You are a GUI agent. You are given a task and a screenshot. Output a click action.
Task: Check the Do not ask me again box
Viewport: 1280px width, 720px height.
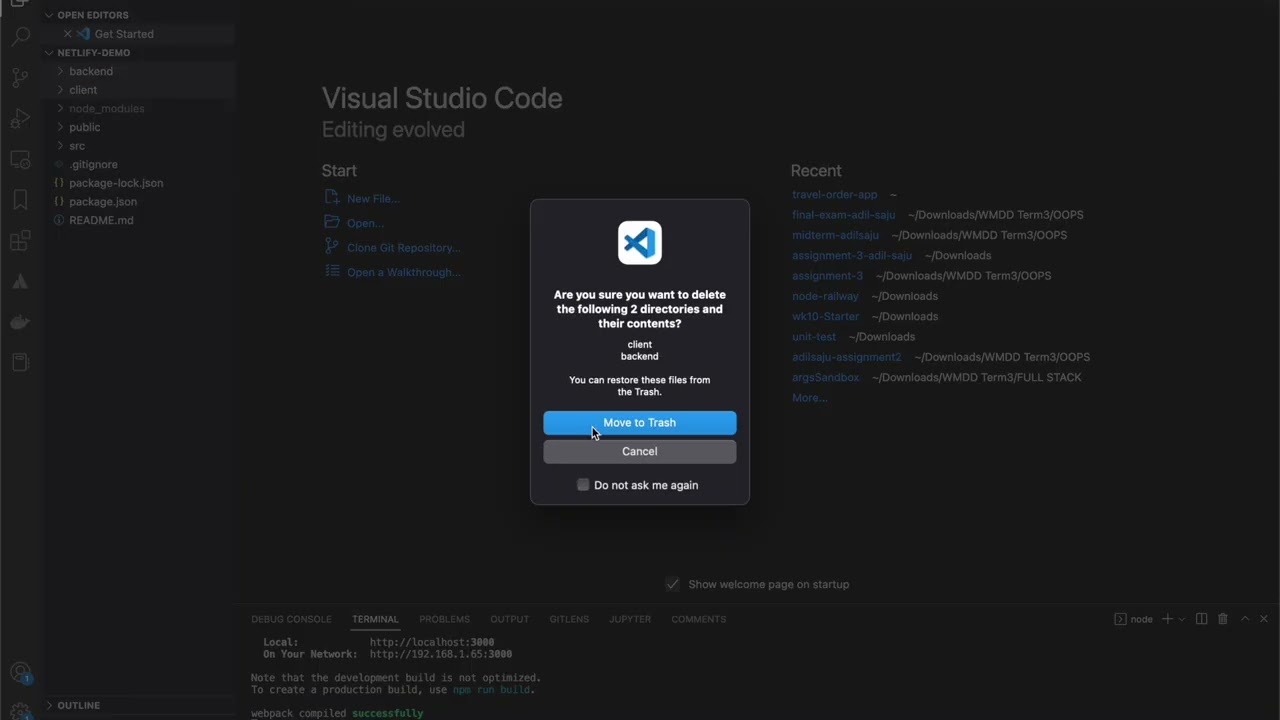[x=583, y=485]
